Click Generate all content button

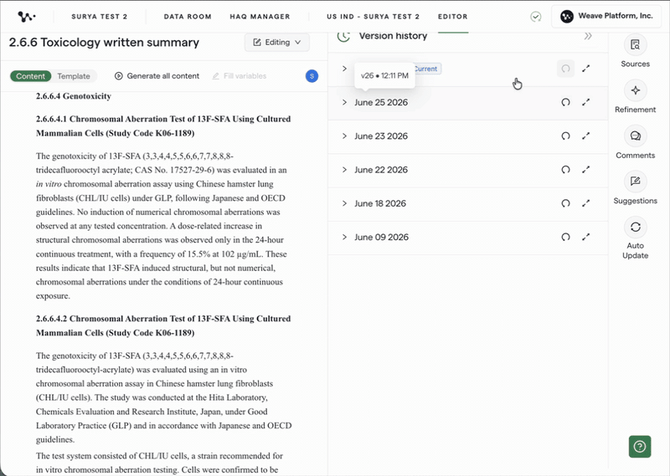pos(157,76)
